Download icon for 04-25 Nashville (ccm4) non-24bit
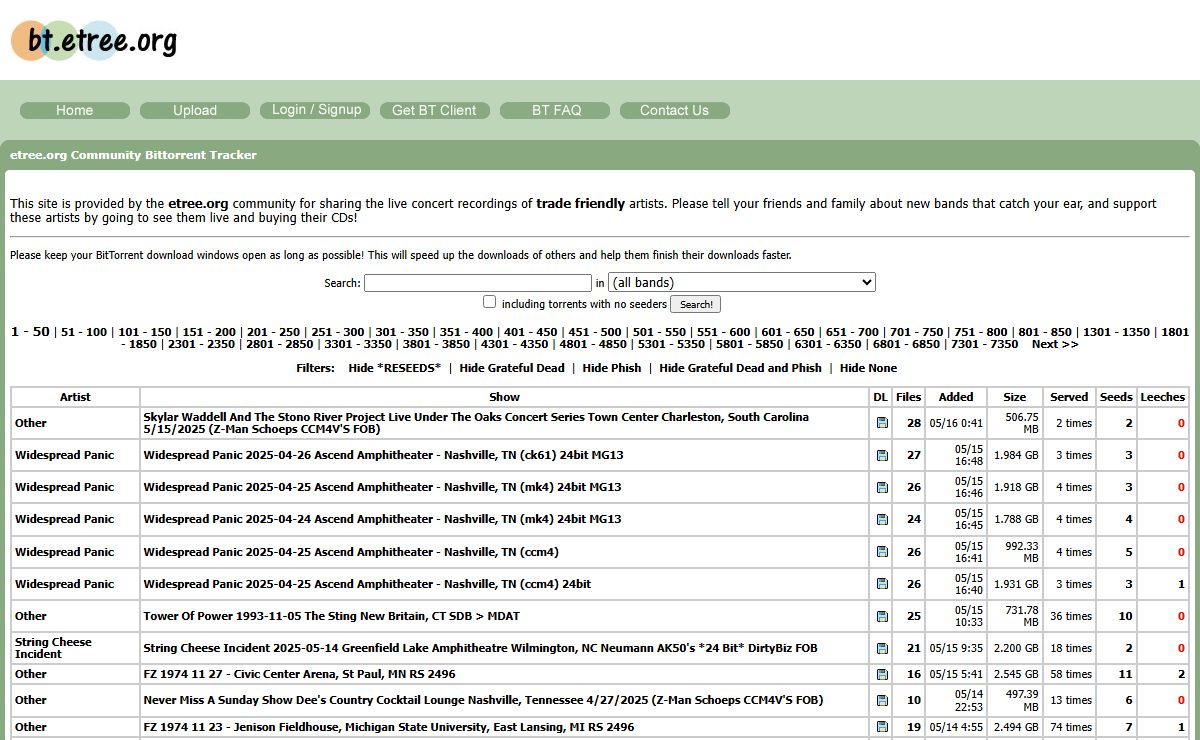This screenshot has width=1200, height=740. point(881,552)
